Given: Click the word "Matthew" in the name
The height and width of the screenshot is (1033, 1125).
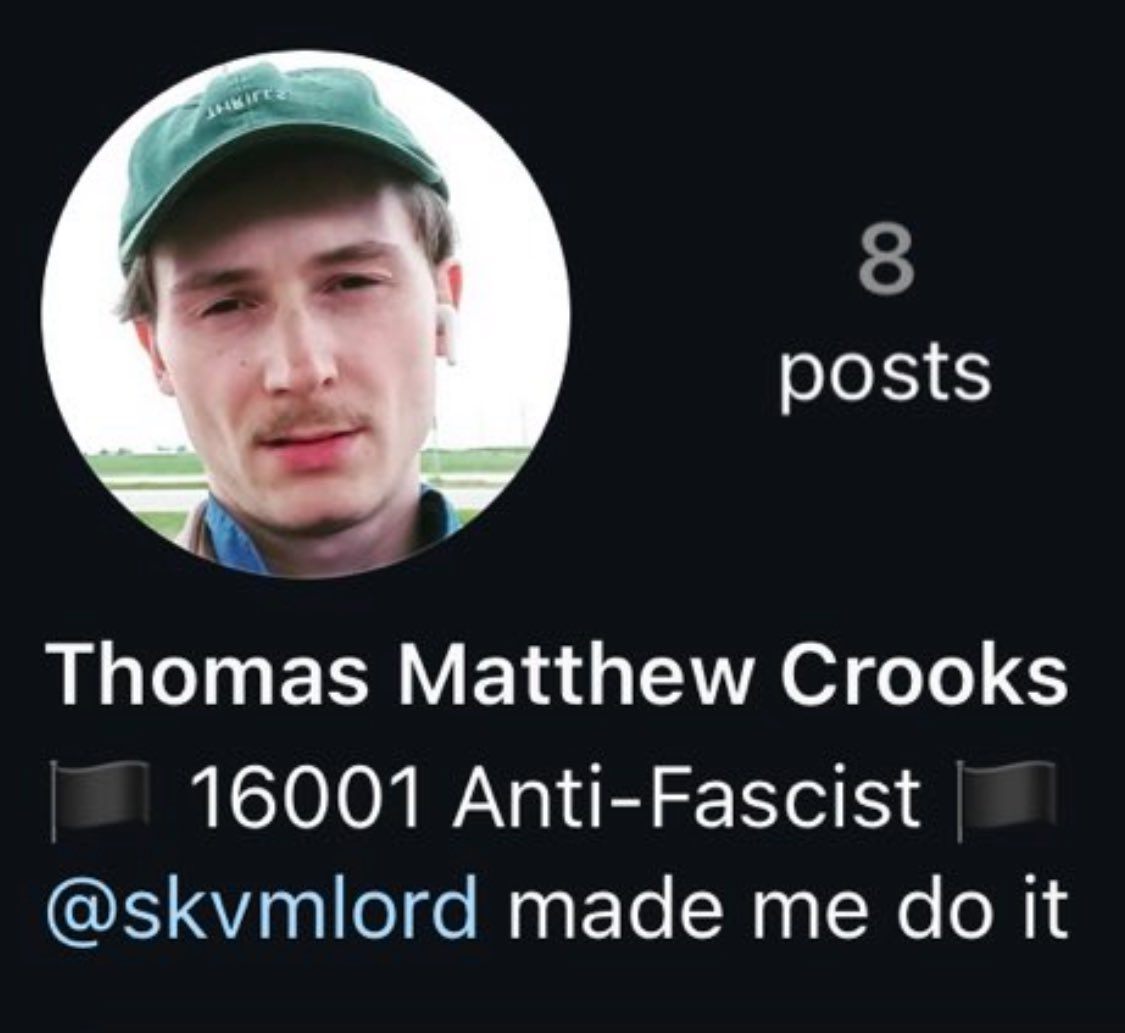Looking at the screenshot, I should (573, 676).
